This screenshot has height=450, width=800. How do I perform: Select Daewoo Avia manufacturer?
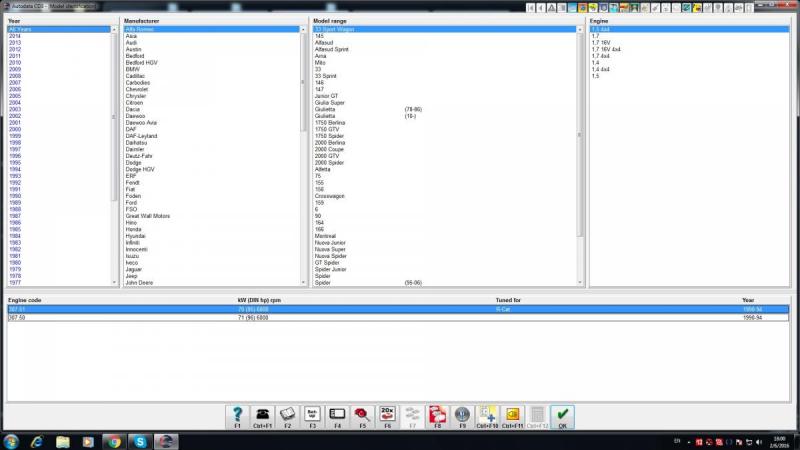[x=141, y=122]
